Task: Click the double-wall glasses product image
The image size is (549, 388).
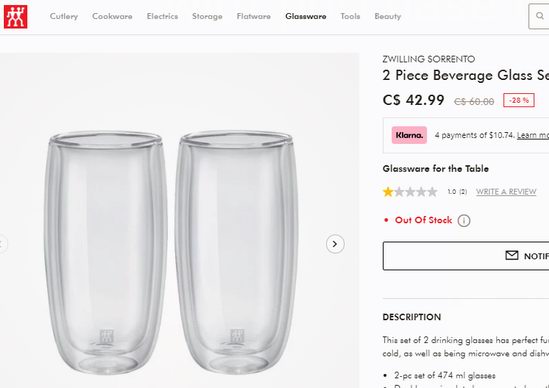Action: point(171,250)
